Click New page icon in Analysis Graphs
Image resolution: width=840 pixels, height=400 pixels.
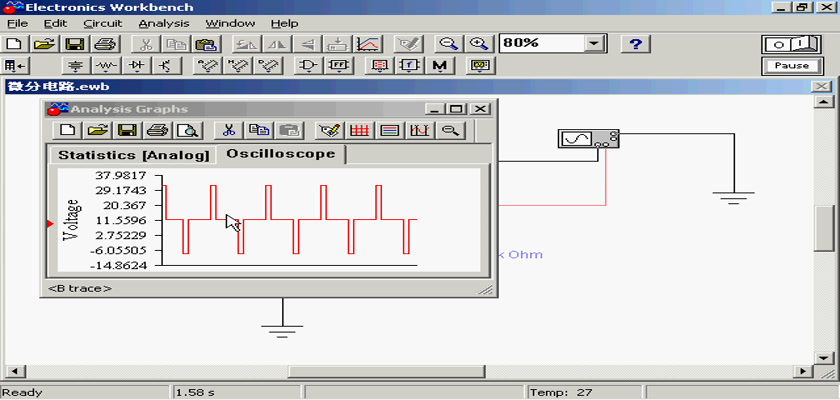pyautogui.click(x=68, y=130)
